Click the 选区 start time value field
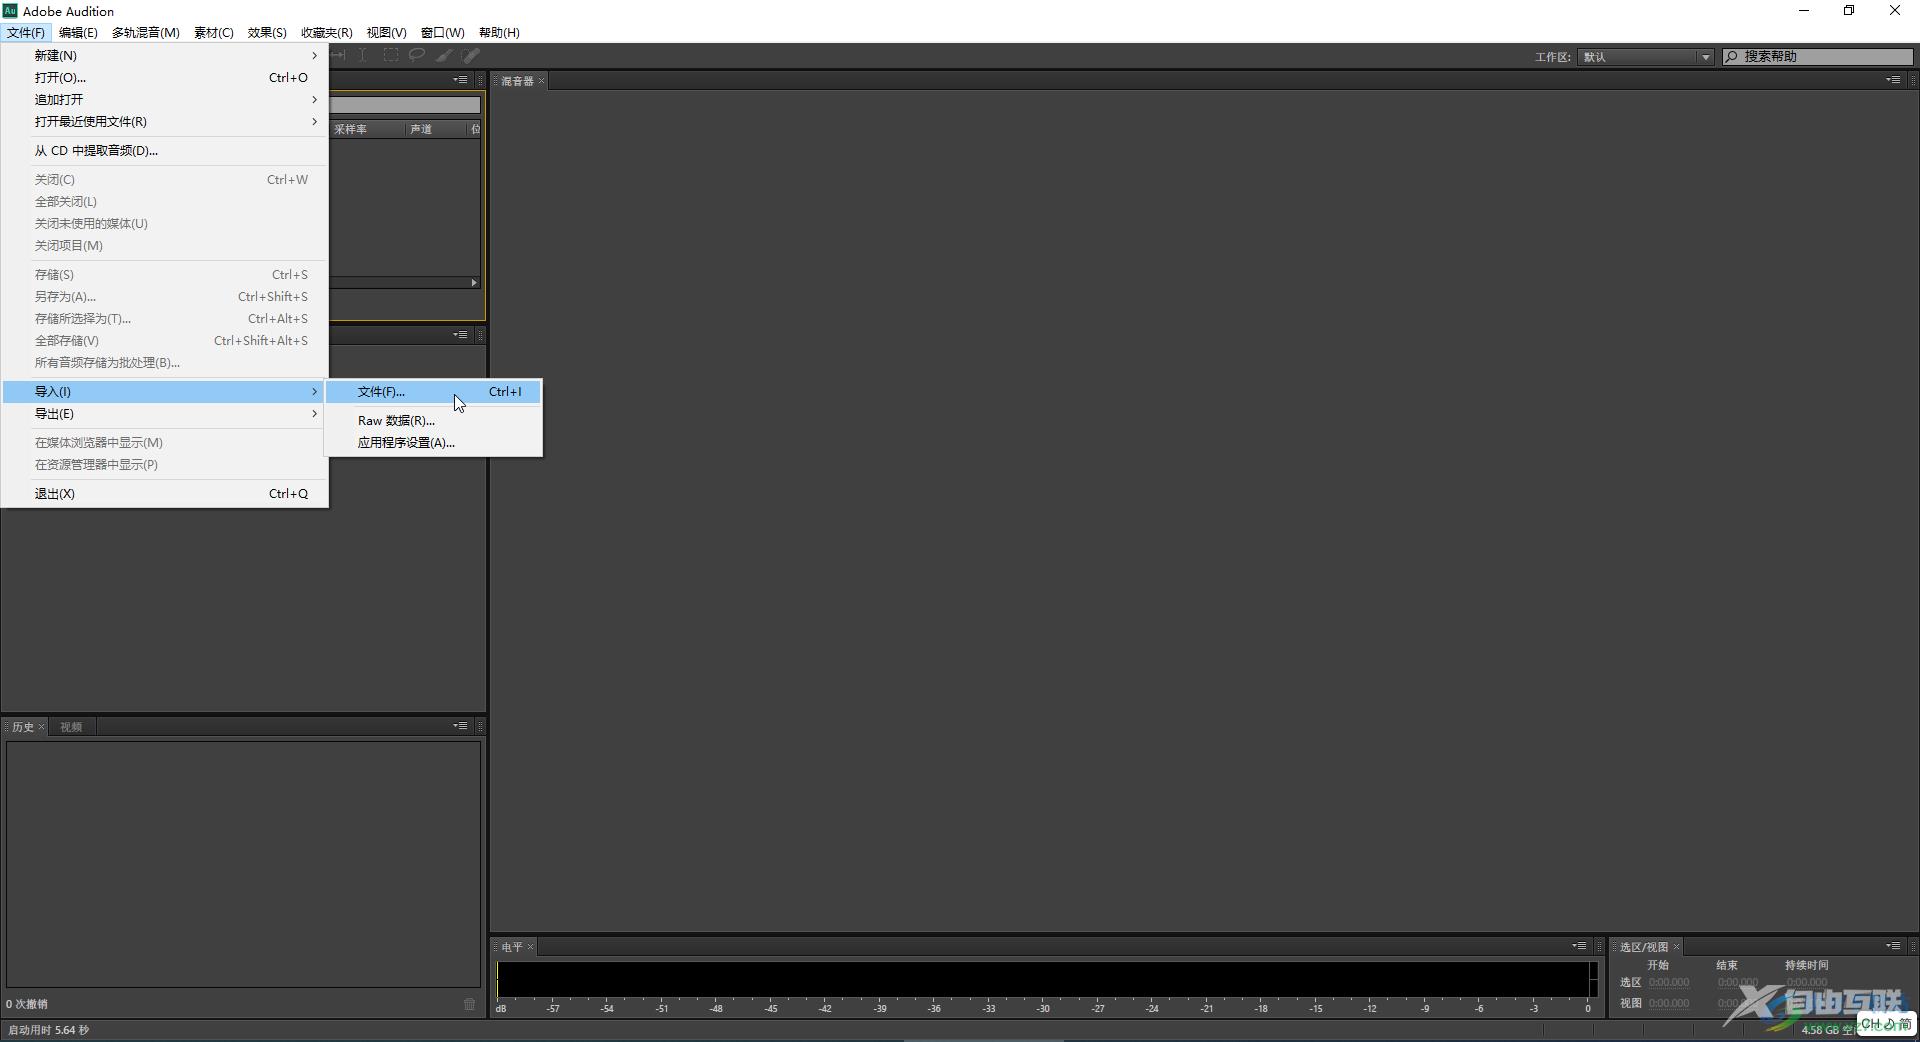Image resolution: width=1920 pixels, height=1042 pixels. click(1669, 983)
